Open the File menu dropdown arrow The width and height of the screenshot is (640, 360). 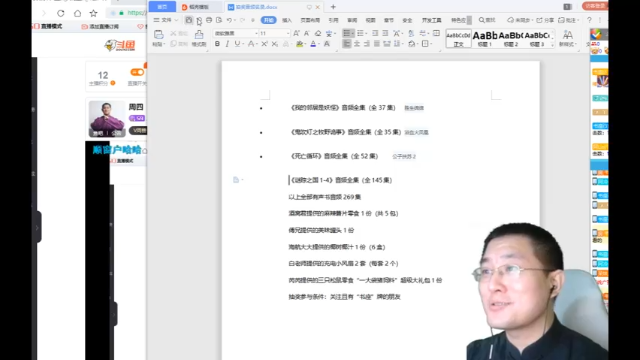[x=176, y=20]
